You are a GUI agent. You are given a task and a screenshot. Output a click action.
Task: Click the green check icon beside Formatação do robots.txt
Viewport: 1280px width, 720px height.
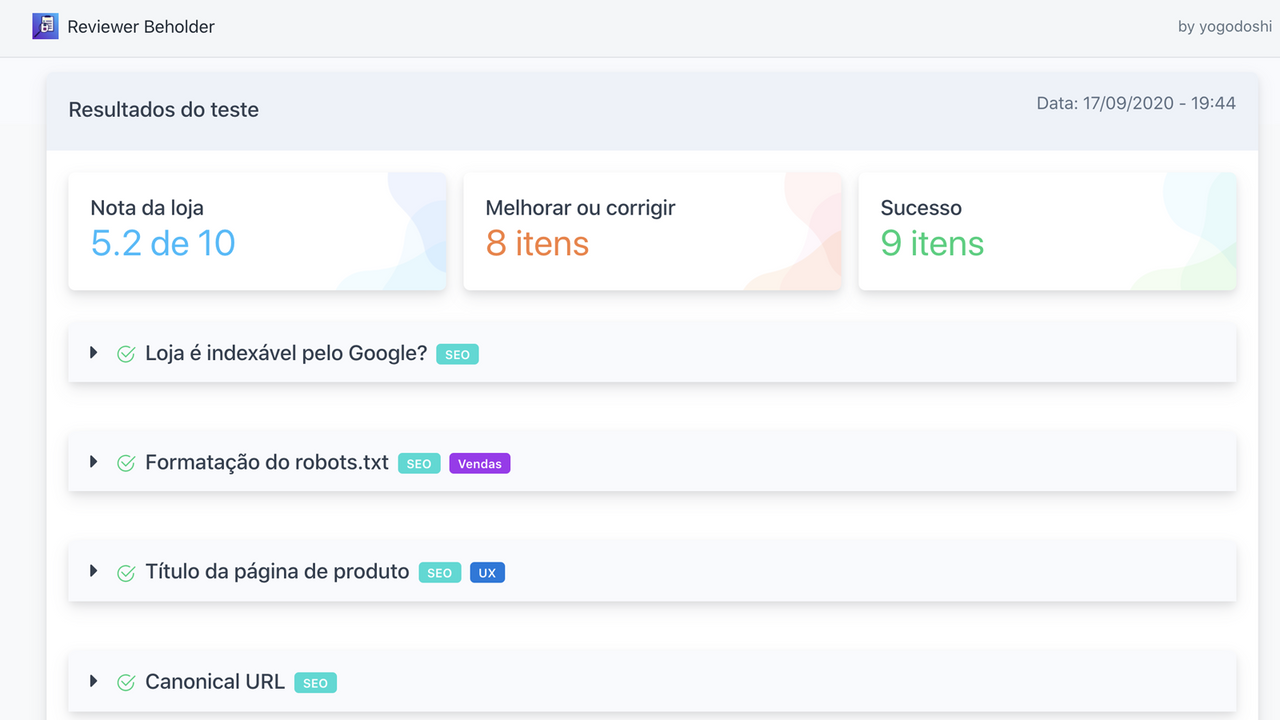coord(126,463)
